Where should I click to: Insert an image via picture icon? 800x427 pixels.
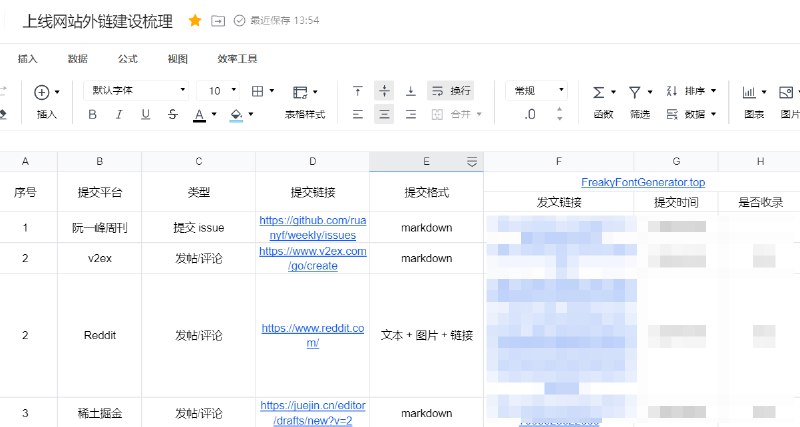(x=786, y=92)
